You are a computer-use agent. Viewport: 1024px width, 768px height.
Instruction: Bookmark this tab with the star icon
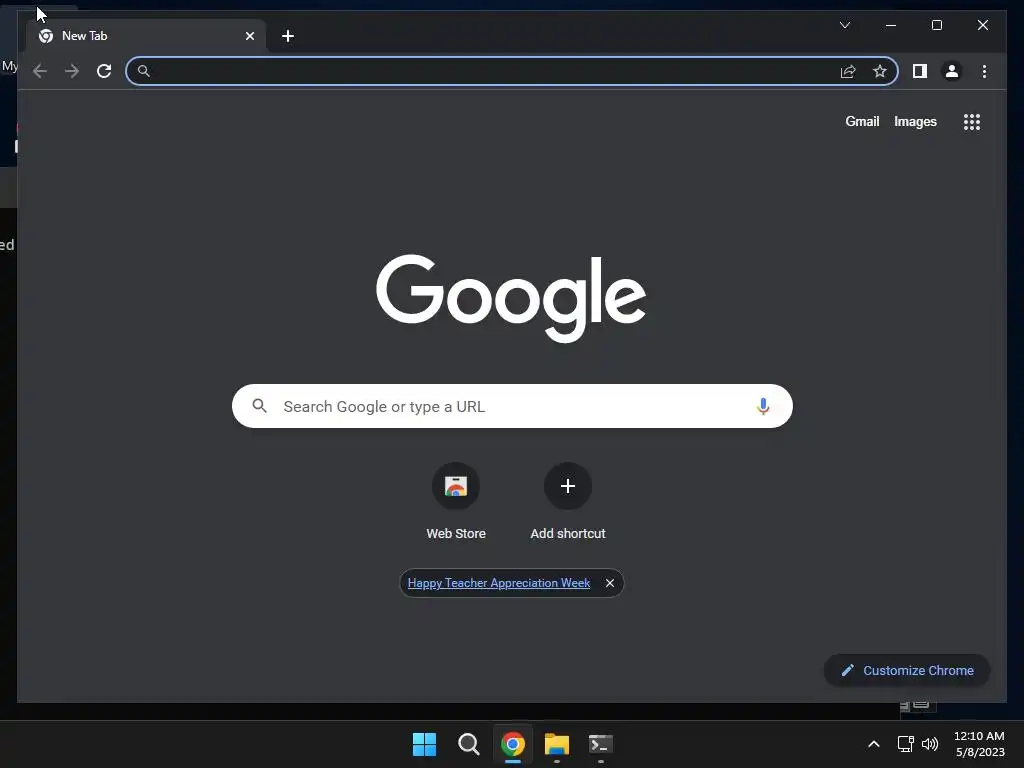880,71
